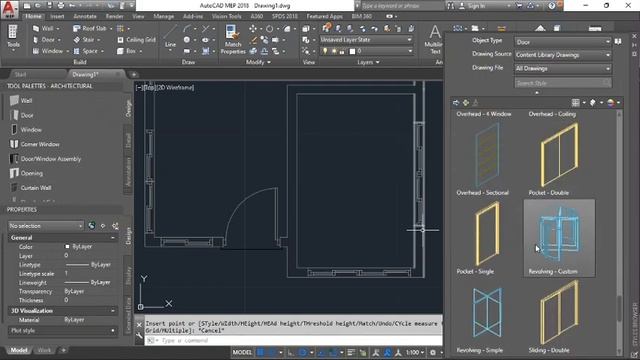640x360 pixels.
Task: Pick Curtain Wall in Tool Palettes
Action: click(x=31, y=188)
